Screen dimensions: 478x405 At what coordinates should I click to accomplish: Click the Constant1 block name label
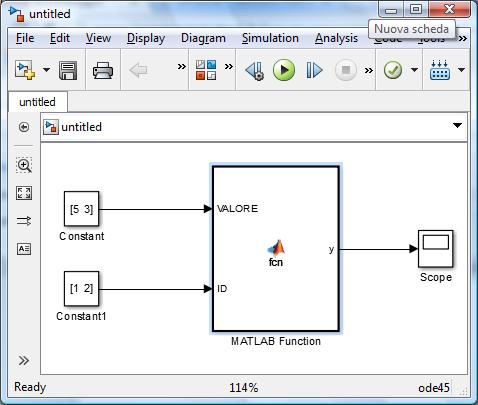(x=81, y=316)
